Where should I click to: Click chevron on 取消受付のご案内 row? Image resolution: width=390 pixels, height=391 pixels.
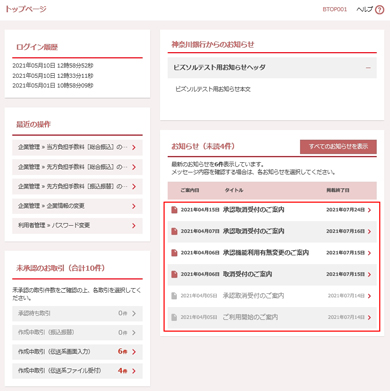(x=369, y=274)
